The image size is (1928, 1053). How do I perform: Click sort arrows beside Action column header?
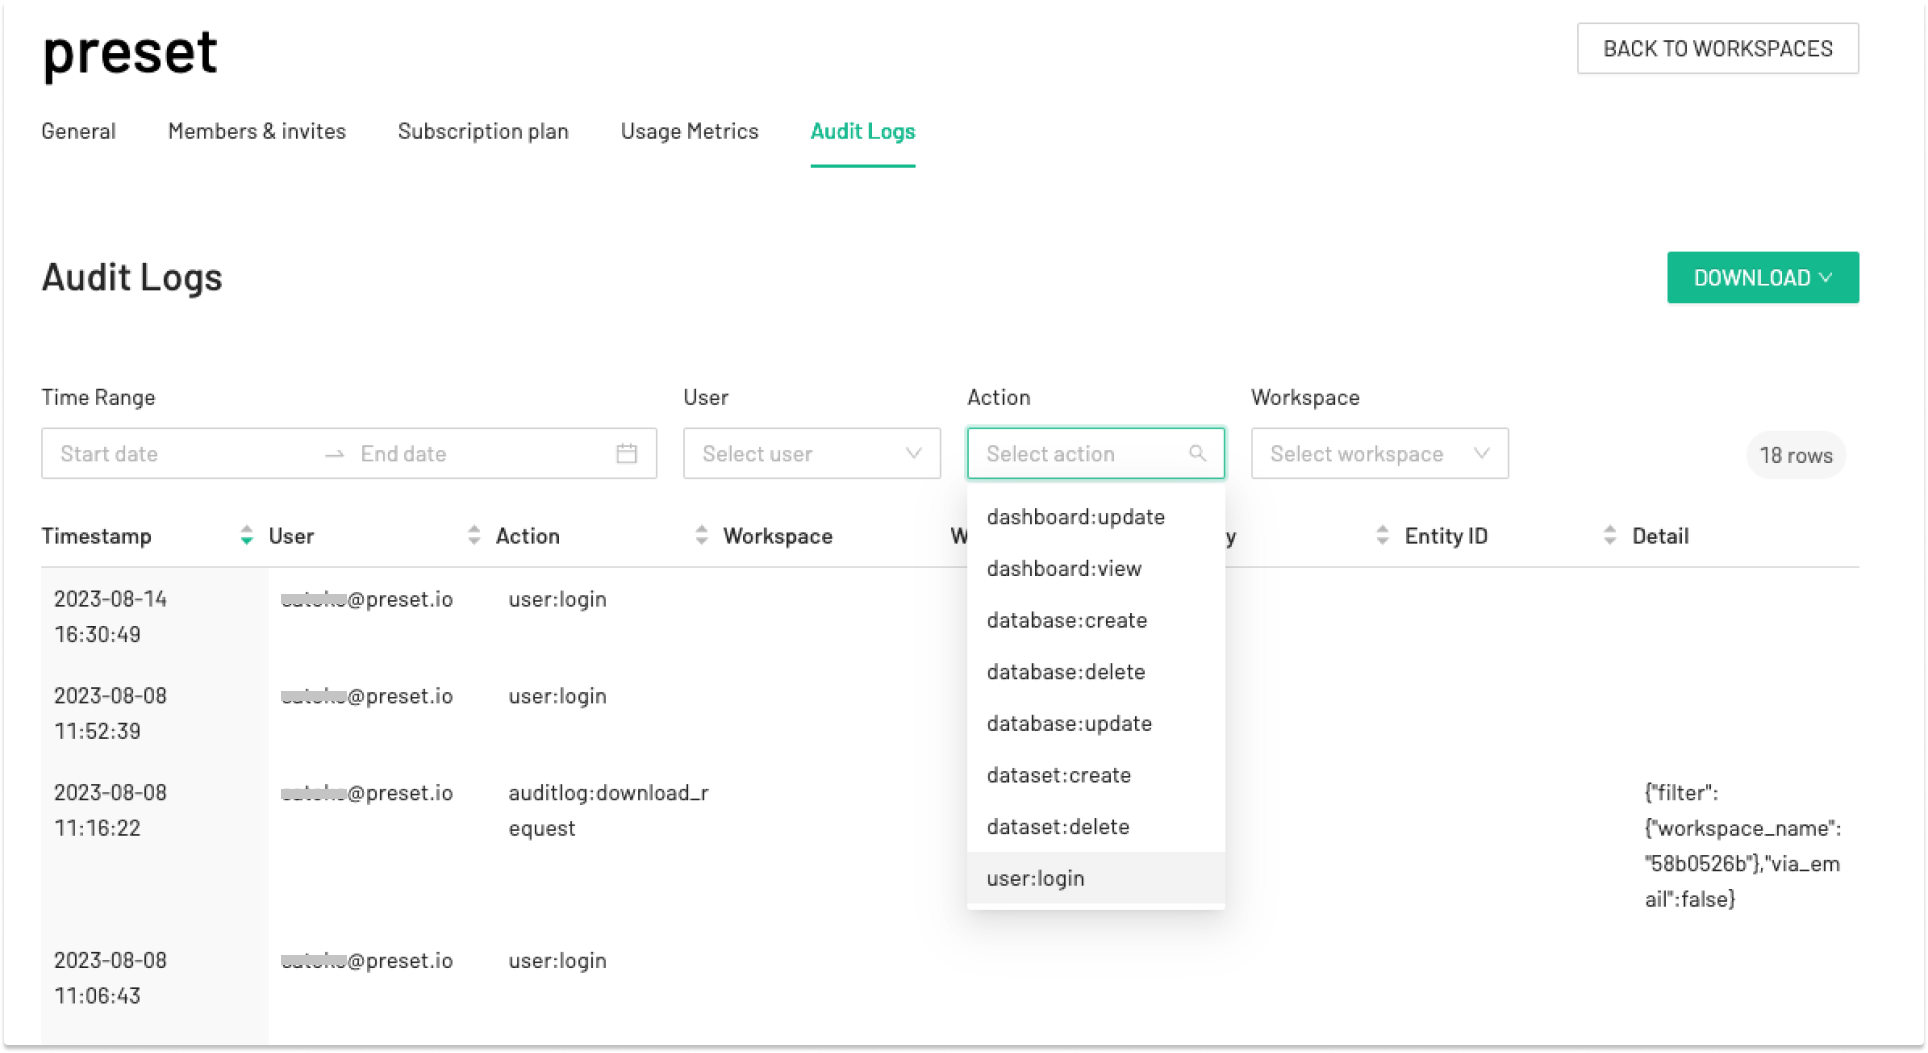pos(473,536)
